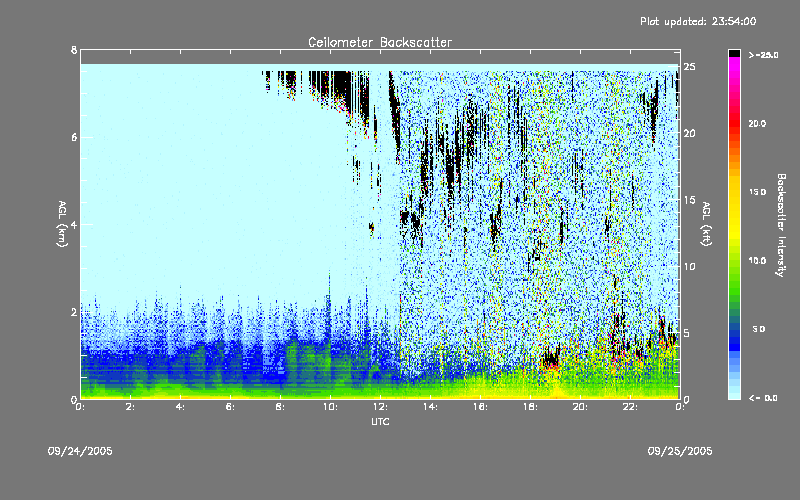Screen dimensions: 800x500
Task: Click the '10:' hour tick label
Action: coord(331,407)
